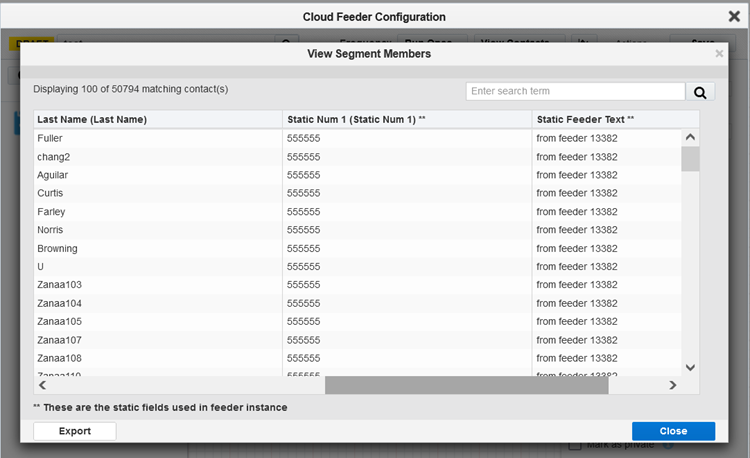Click the Export button

point(75,431)
